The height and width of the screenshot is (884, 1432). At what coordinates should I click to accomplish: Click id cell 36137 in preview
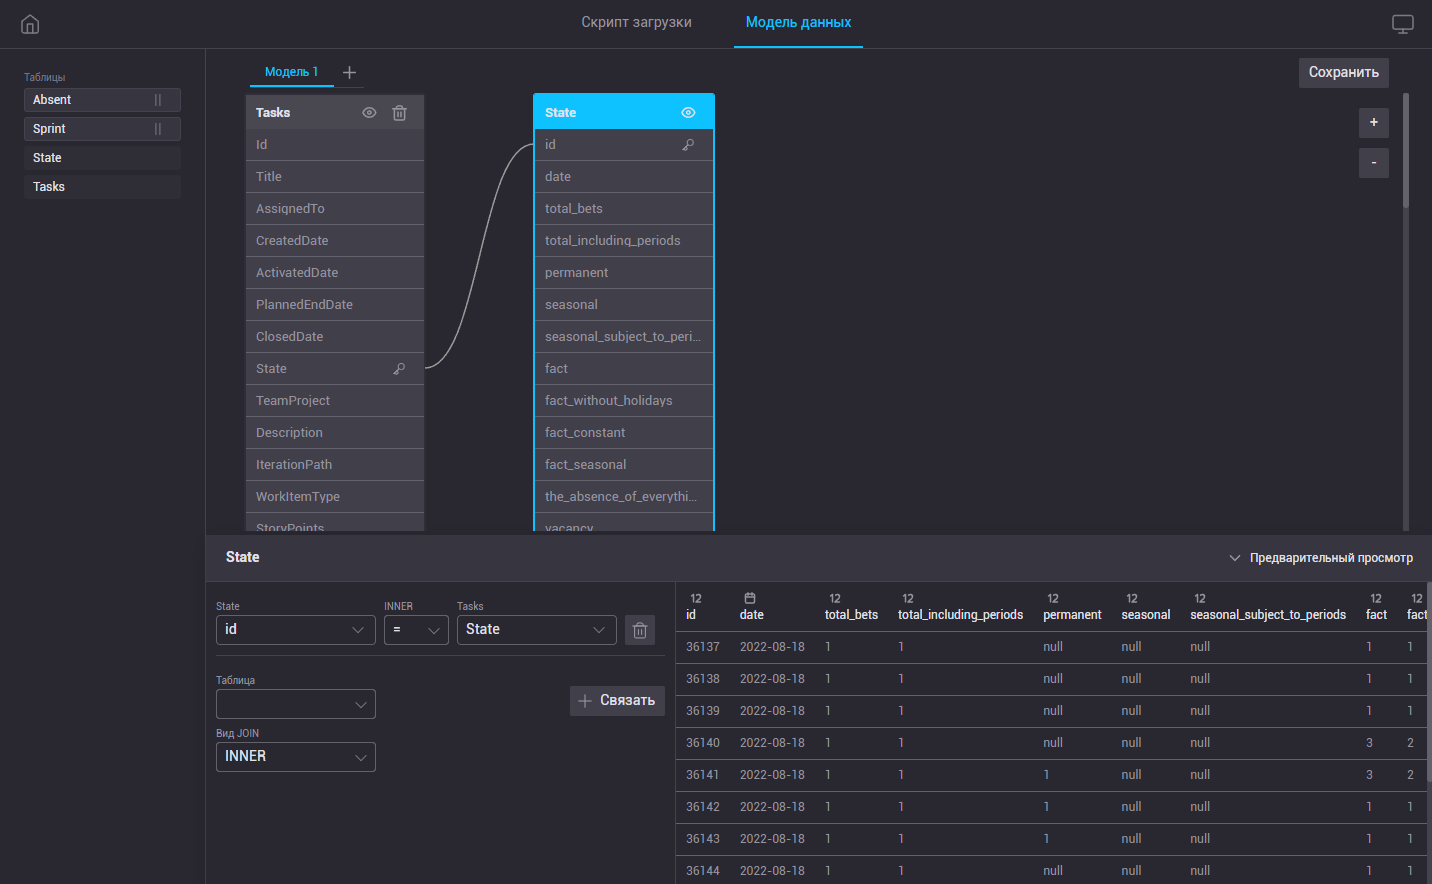point(703,647)
